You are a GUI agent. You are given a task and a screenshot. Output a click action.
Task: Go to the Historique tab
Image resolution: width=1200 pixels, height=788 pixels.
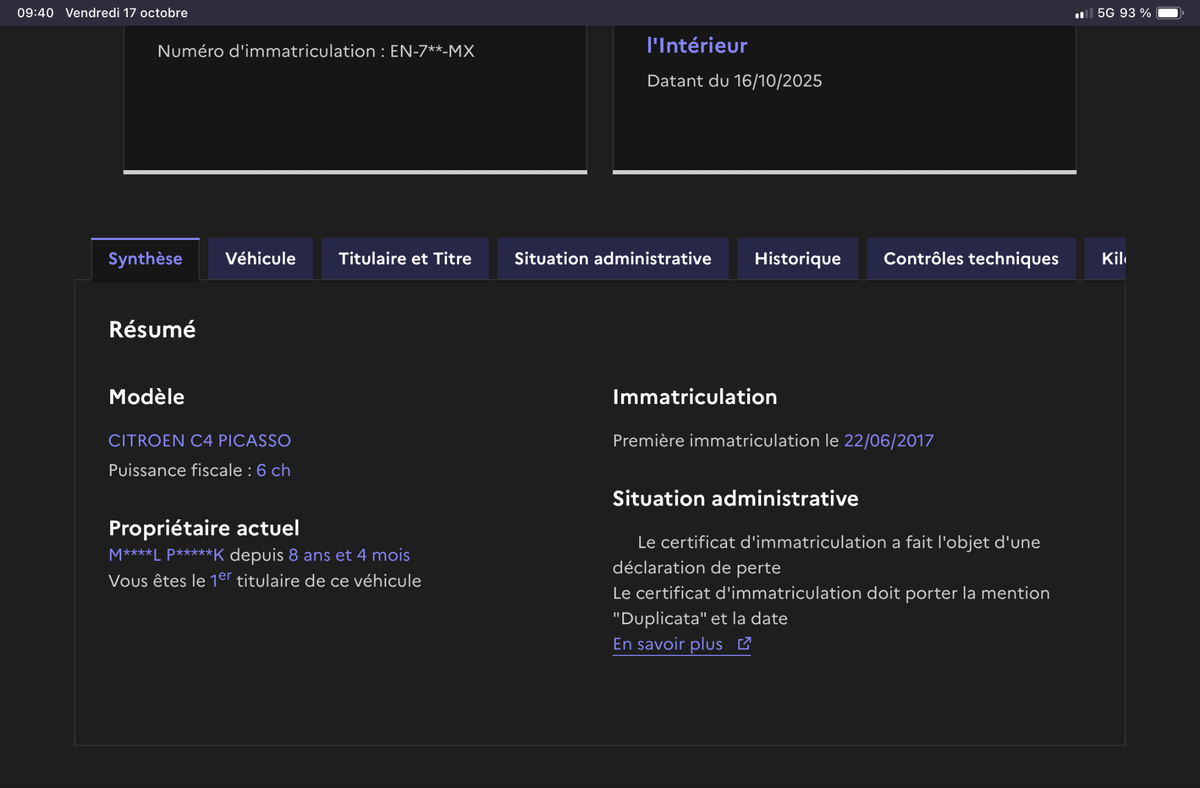[797, 259]
